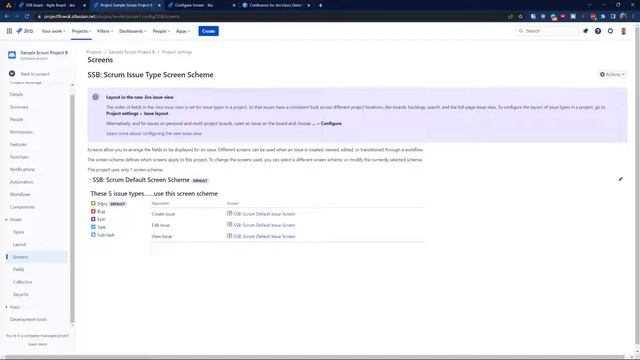Switch to the Confluence for Jira Users tab
The width and height of the screenshot is (640, 360).
coord(276,5)
